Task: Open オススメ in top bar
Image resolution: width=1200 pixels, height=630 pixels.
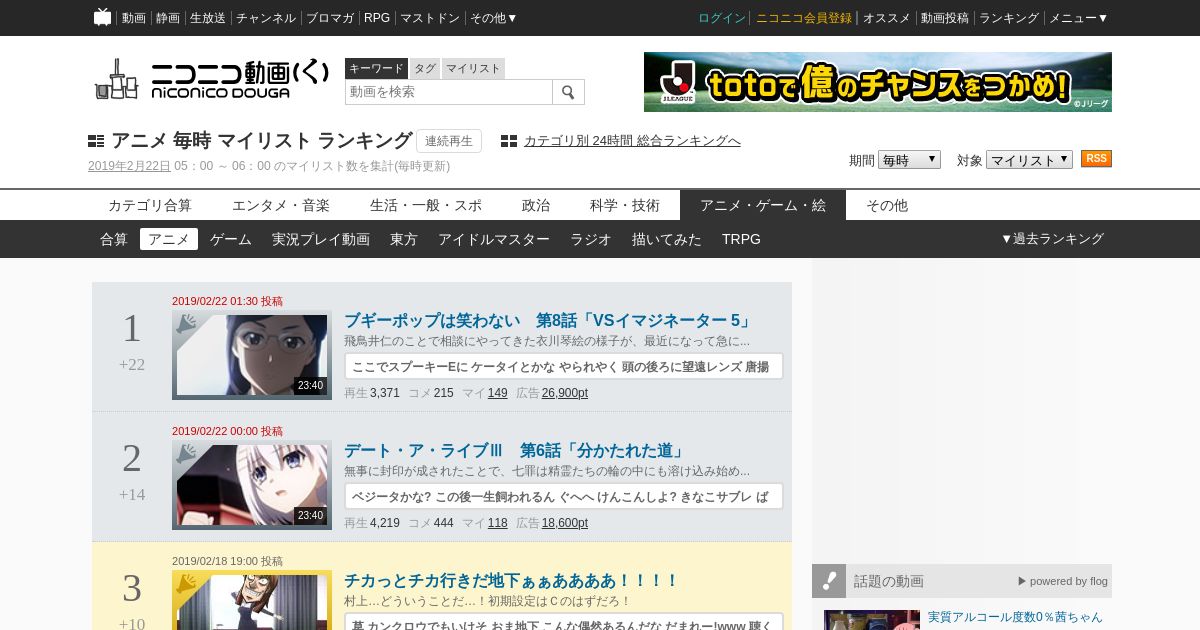Action: pyautogui.click(x=887, y=18)
